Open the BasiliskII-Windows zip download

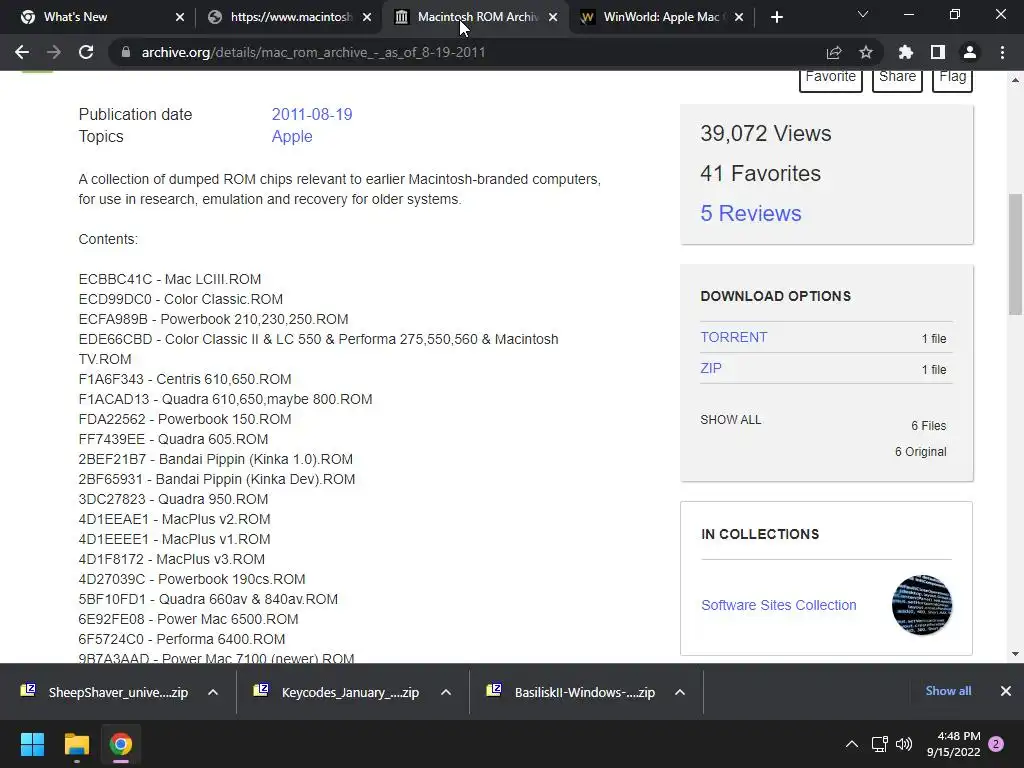571,692
